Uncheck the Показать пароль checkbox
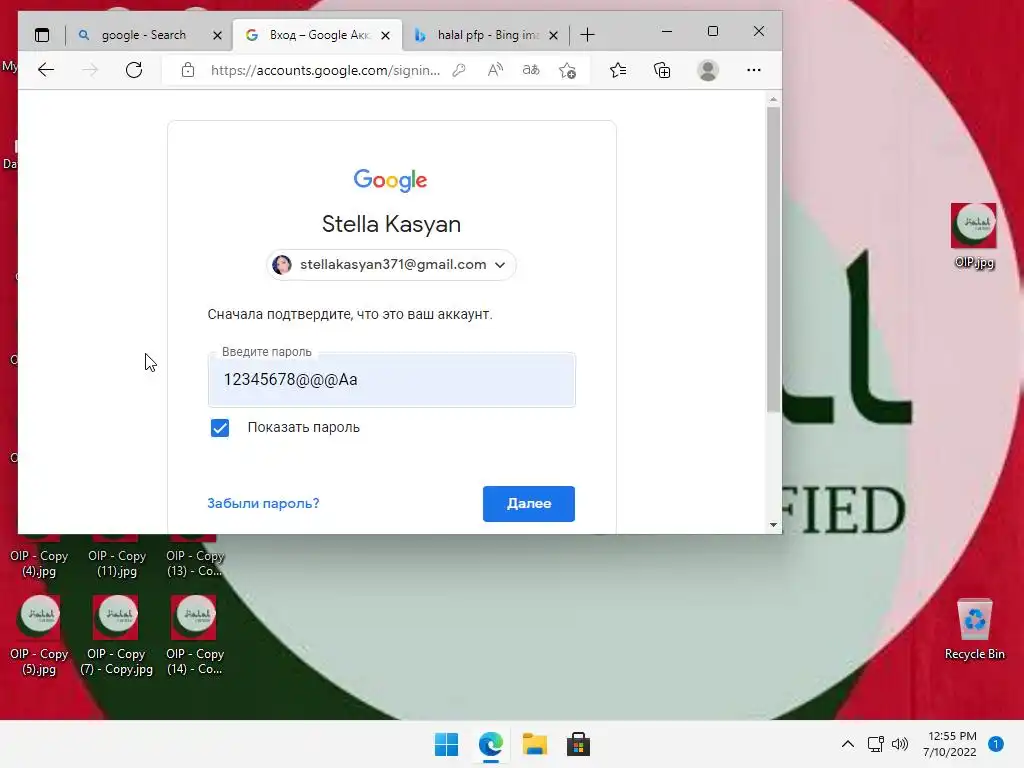The width and height of the screenshot is (1024, 768). [220, 428]
